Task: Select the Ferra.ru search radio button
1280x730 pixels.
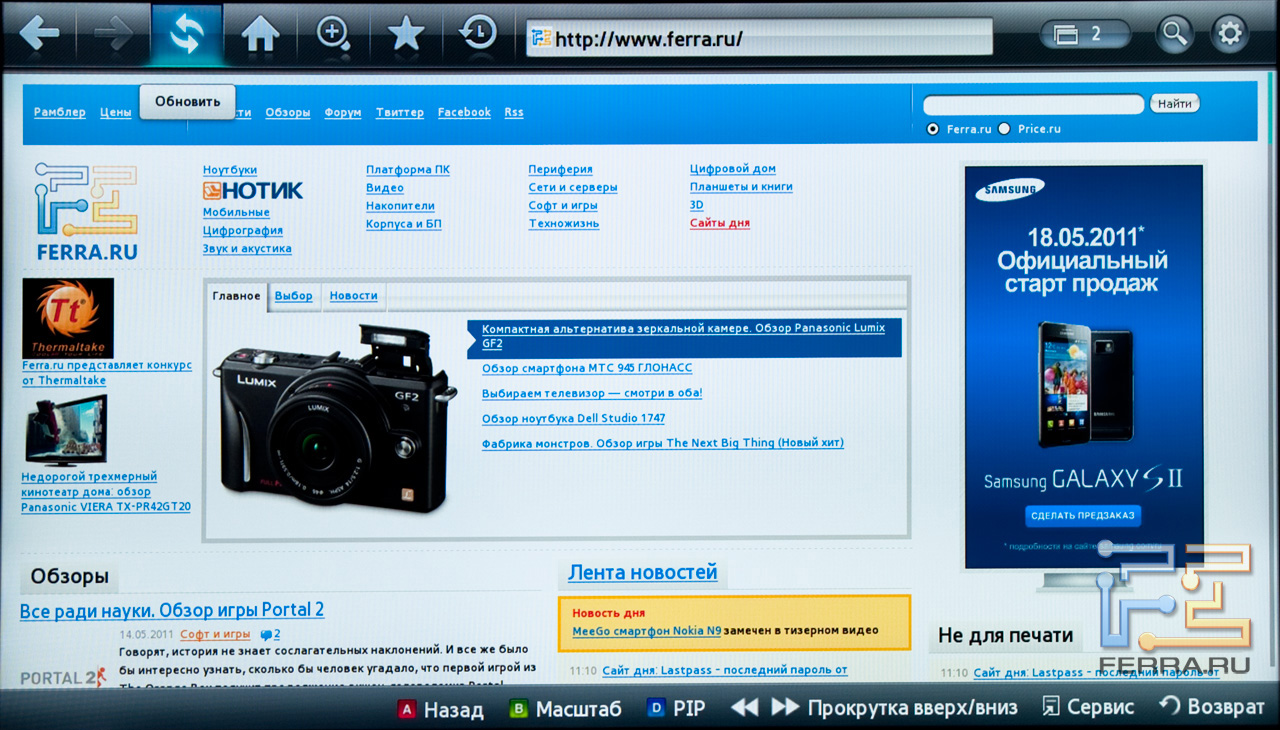Action: point(933,129)
